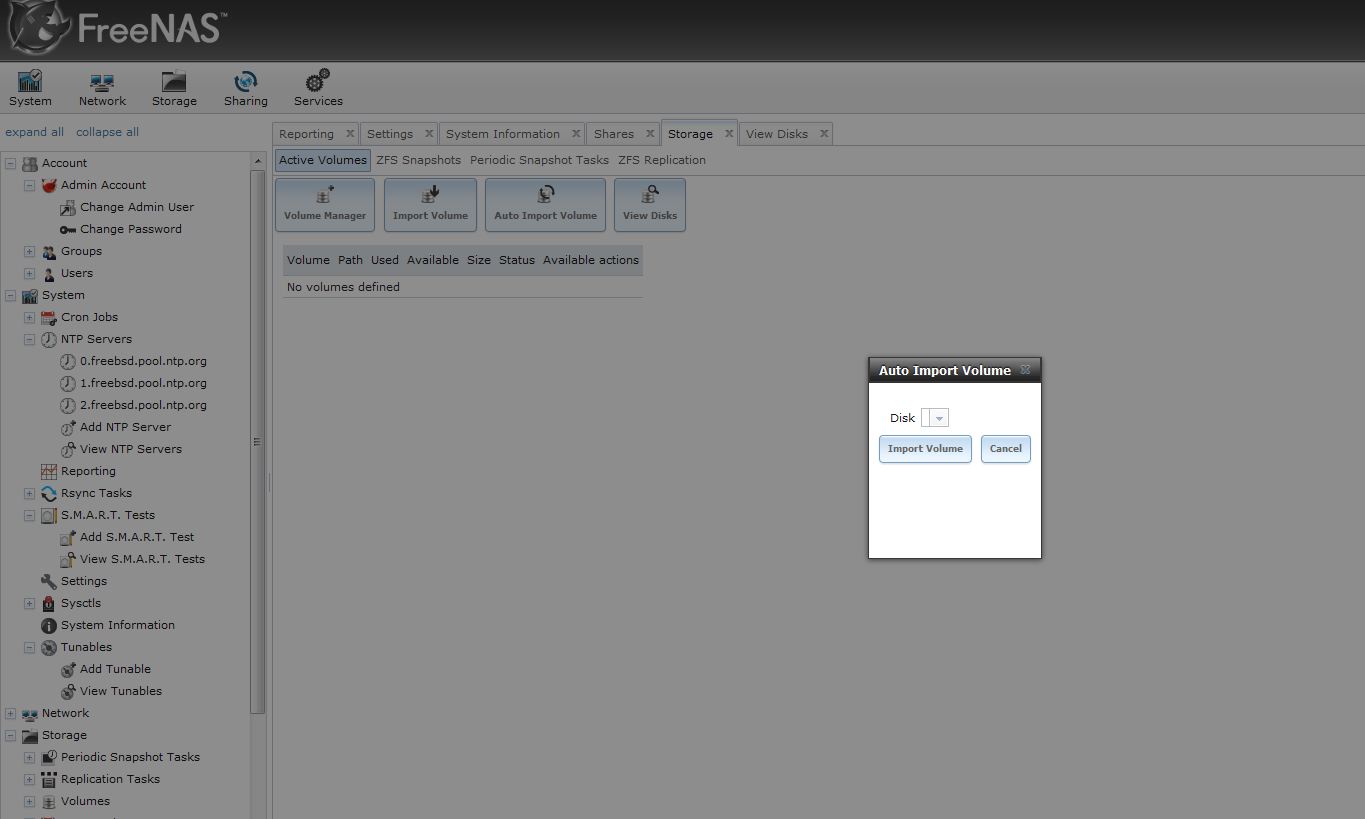The width and height of the screenshot is (1365, 819).
Task: Click the System Information info icon
Action: (x=48, y=625)
